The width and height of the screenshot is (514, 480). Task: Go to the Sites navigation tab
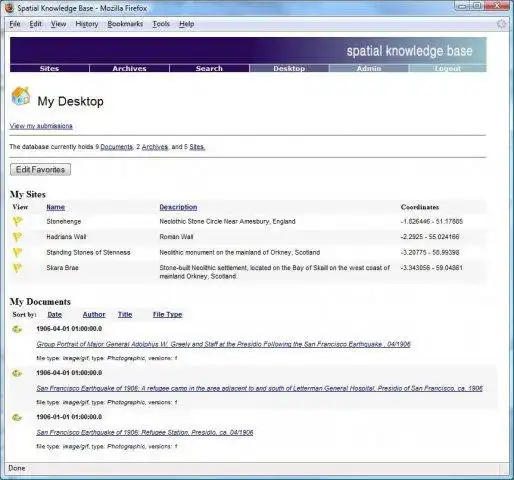click(x=49, y=68)
